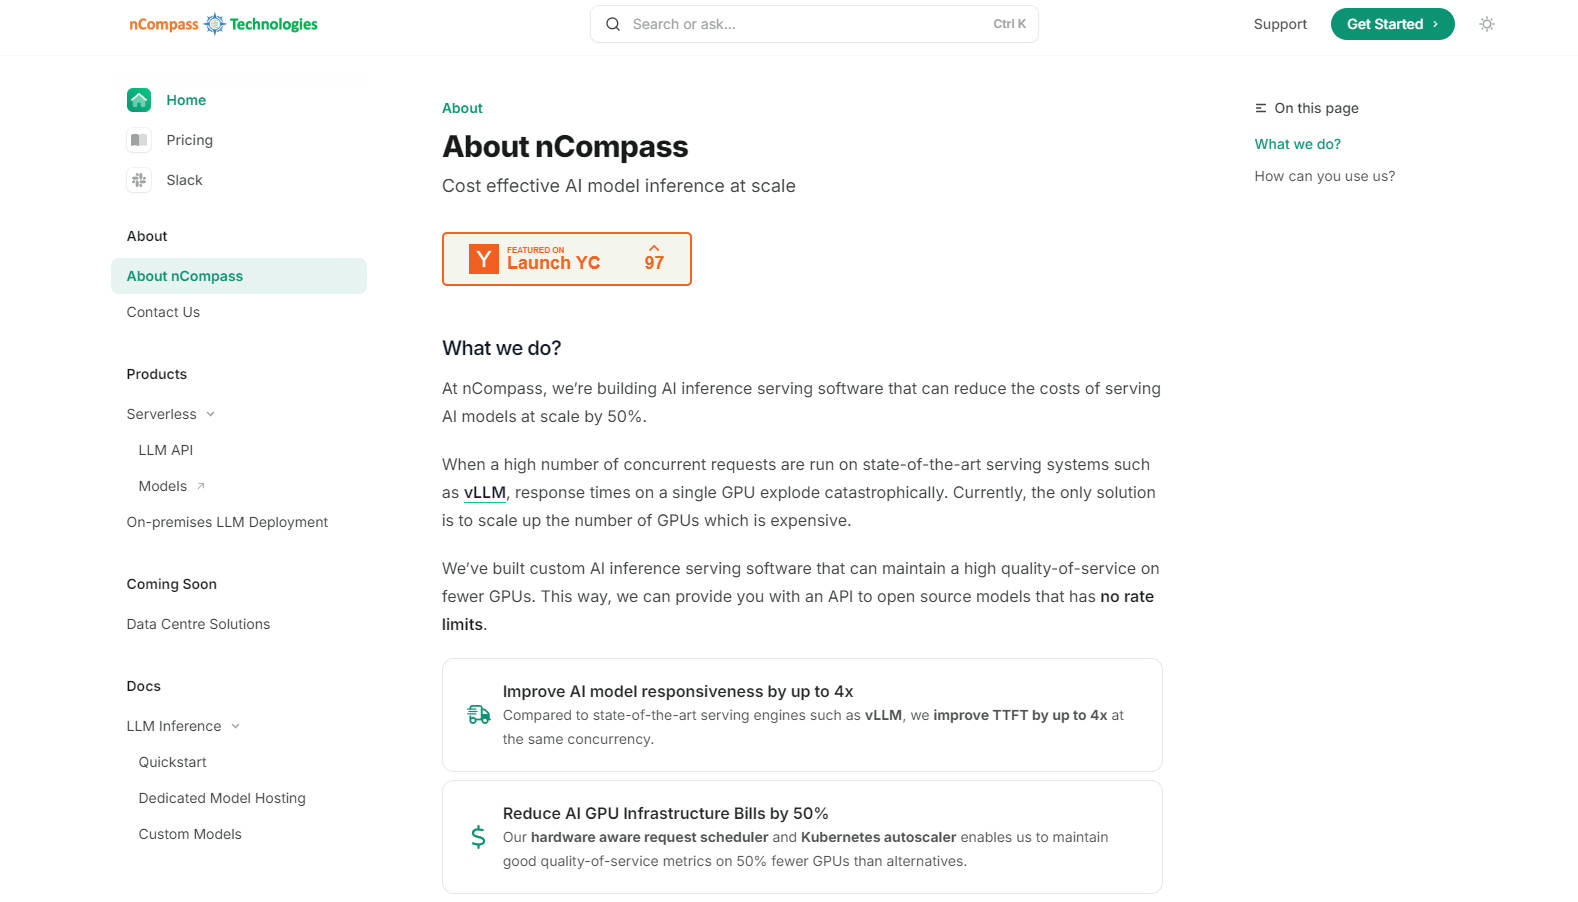The image size is (1578, 902).
Task: Click the Pricing book icon
Action: (x=139, y=140)
